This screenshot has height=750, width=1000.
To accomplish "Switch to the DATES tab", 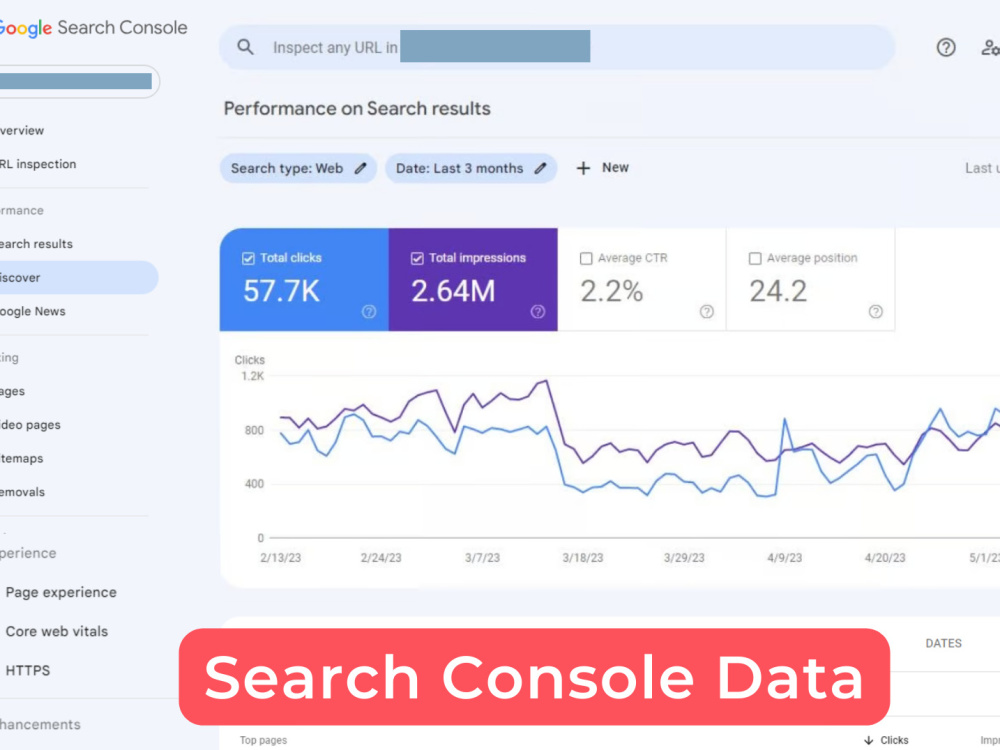I will (x=943, y=643).
